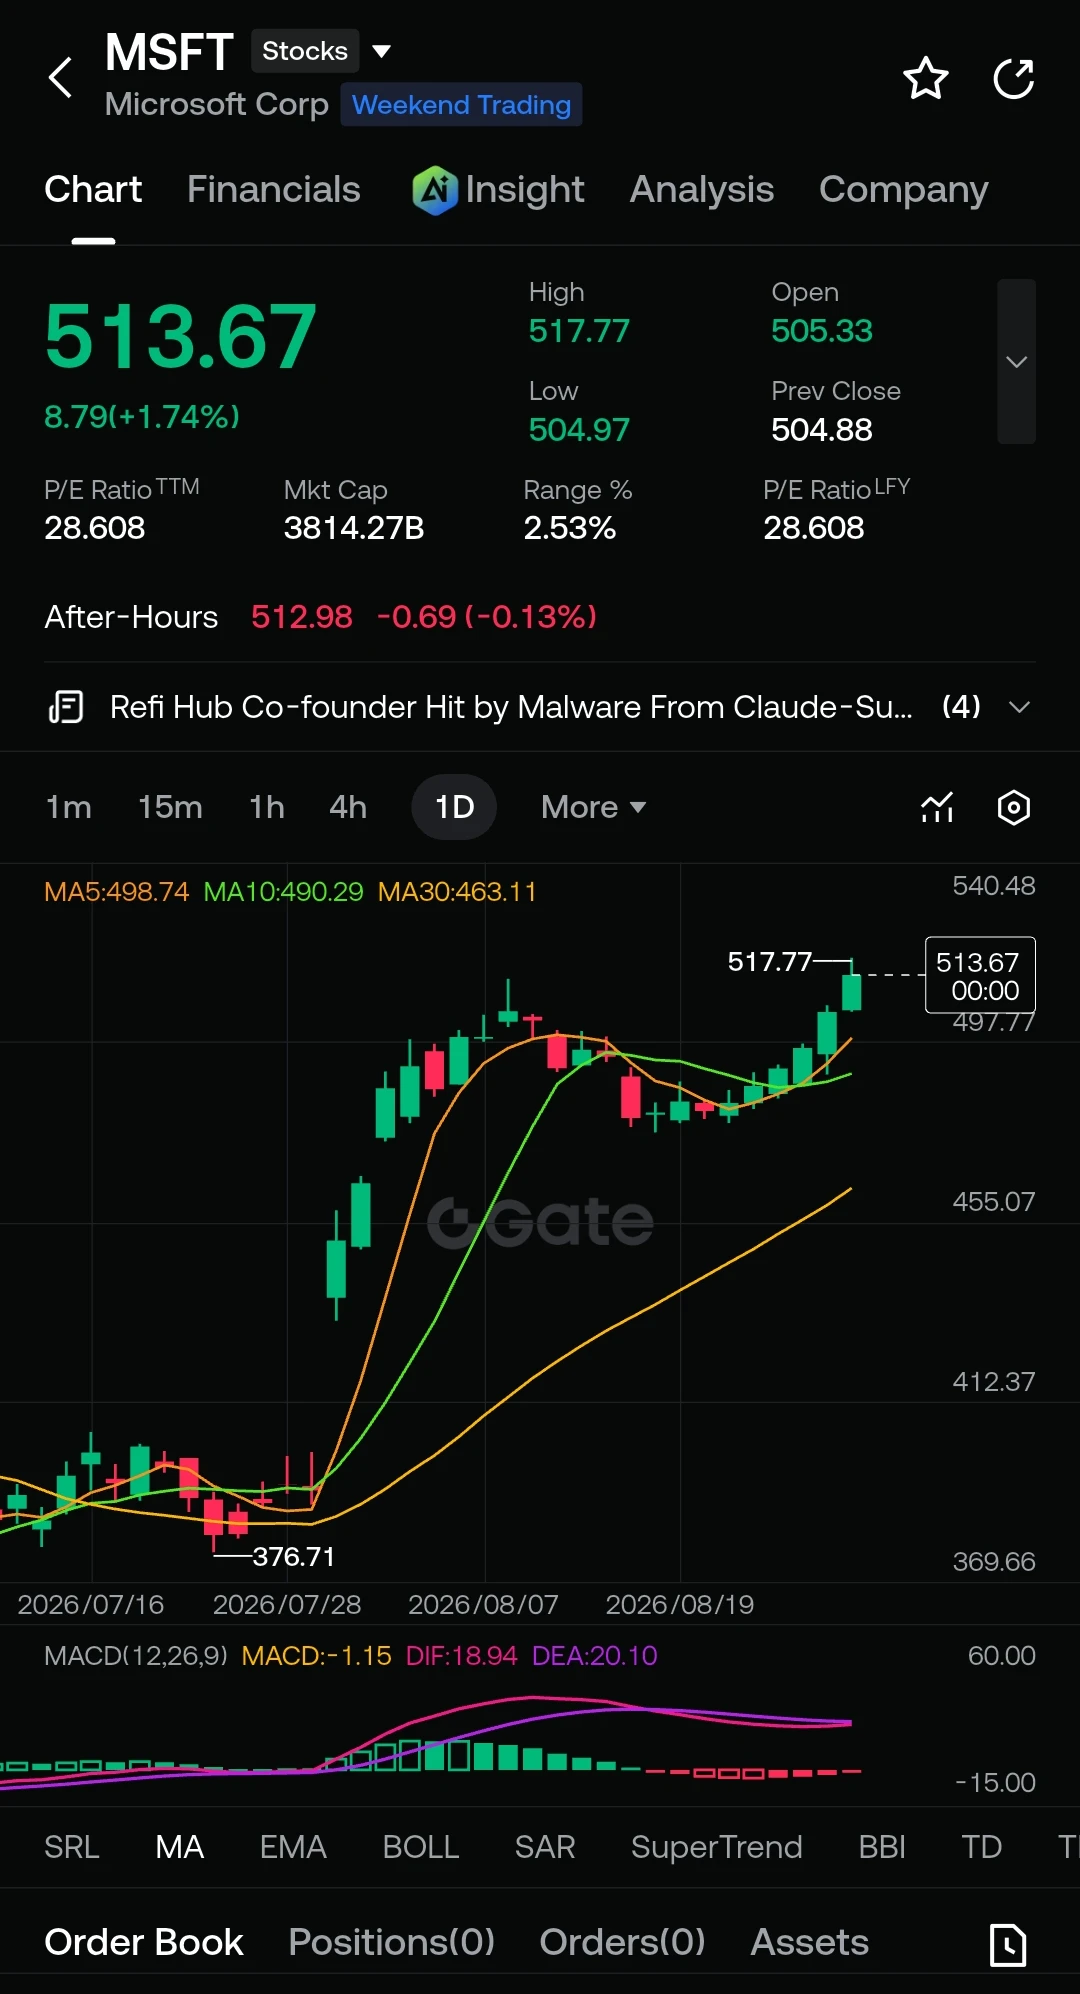Select the 1D timeframe
The height and width of the screenshot is (1994, 1080).
pos(454,807)
